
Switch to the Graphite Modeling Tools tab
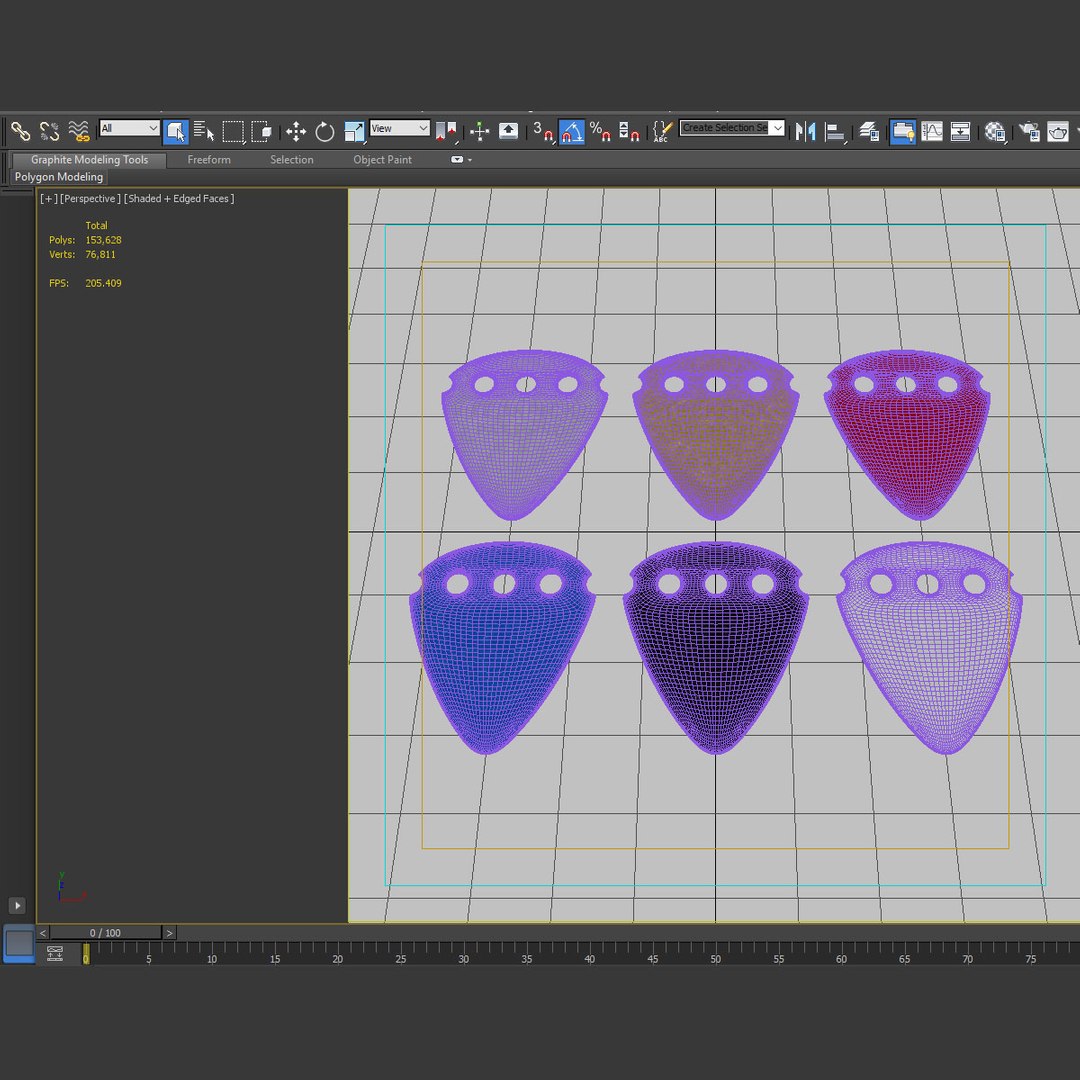[x=90, y=160]
